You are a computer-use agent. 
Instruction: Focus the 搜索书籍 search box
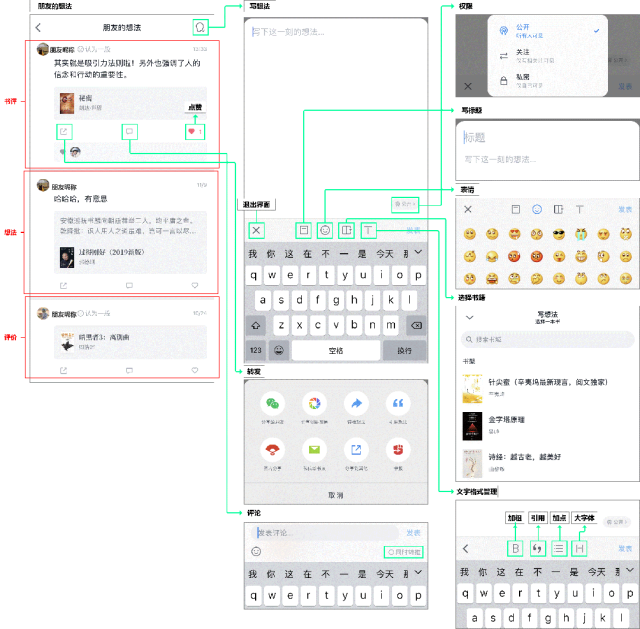(547, 340)
